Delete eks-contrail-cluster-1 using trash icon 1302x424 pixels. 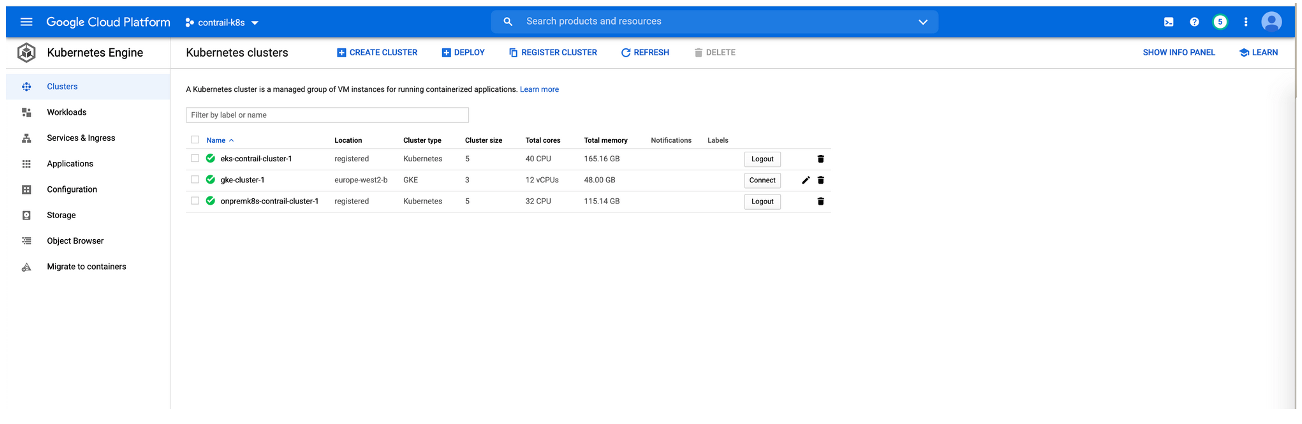click(x=821, y=159)
